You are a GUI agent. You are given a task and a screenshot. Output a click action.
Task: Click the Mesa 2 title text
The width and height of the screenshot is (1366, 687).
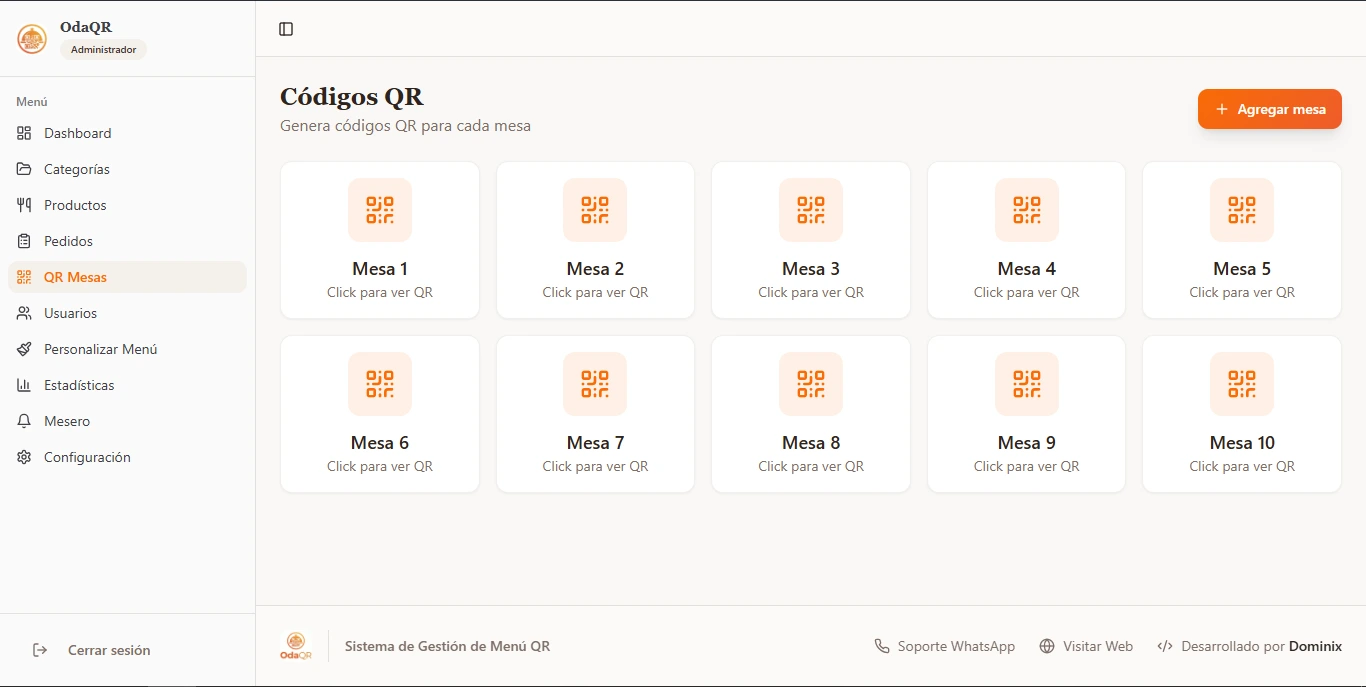pyautogui.click(x=595, y=269)
